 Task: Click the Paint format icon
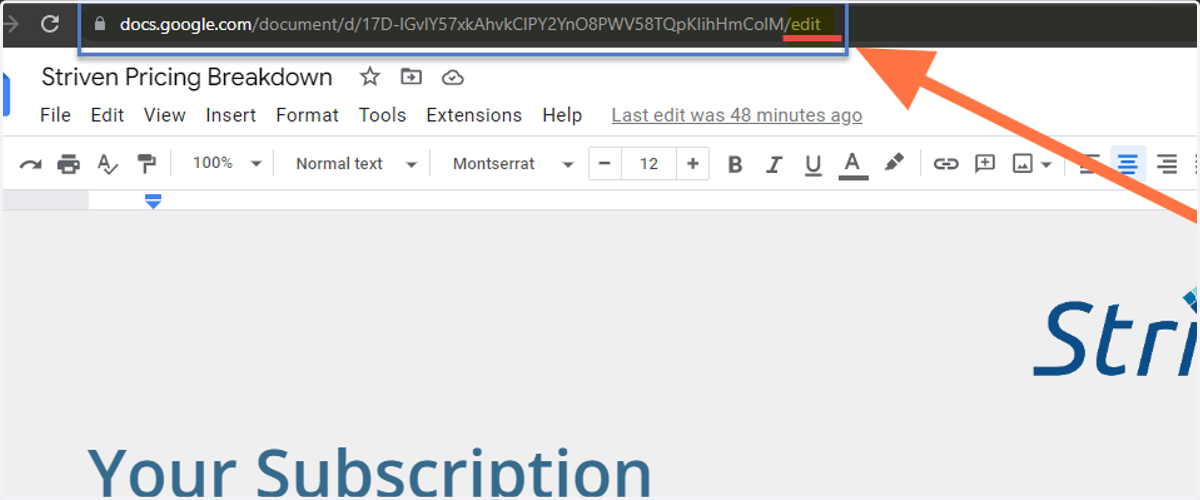tap(146, 164)
